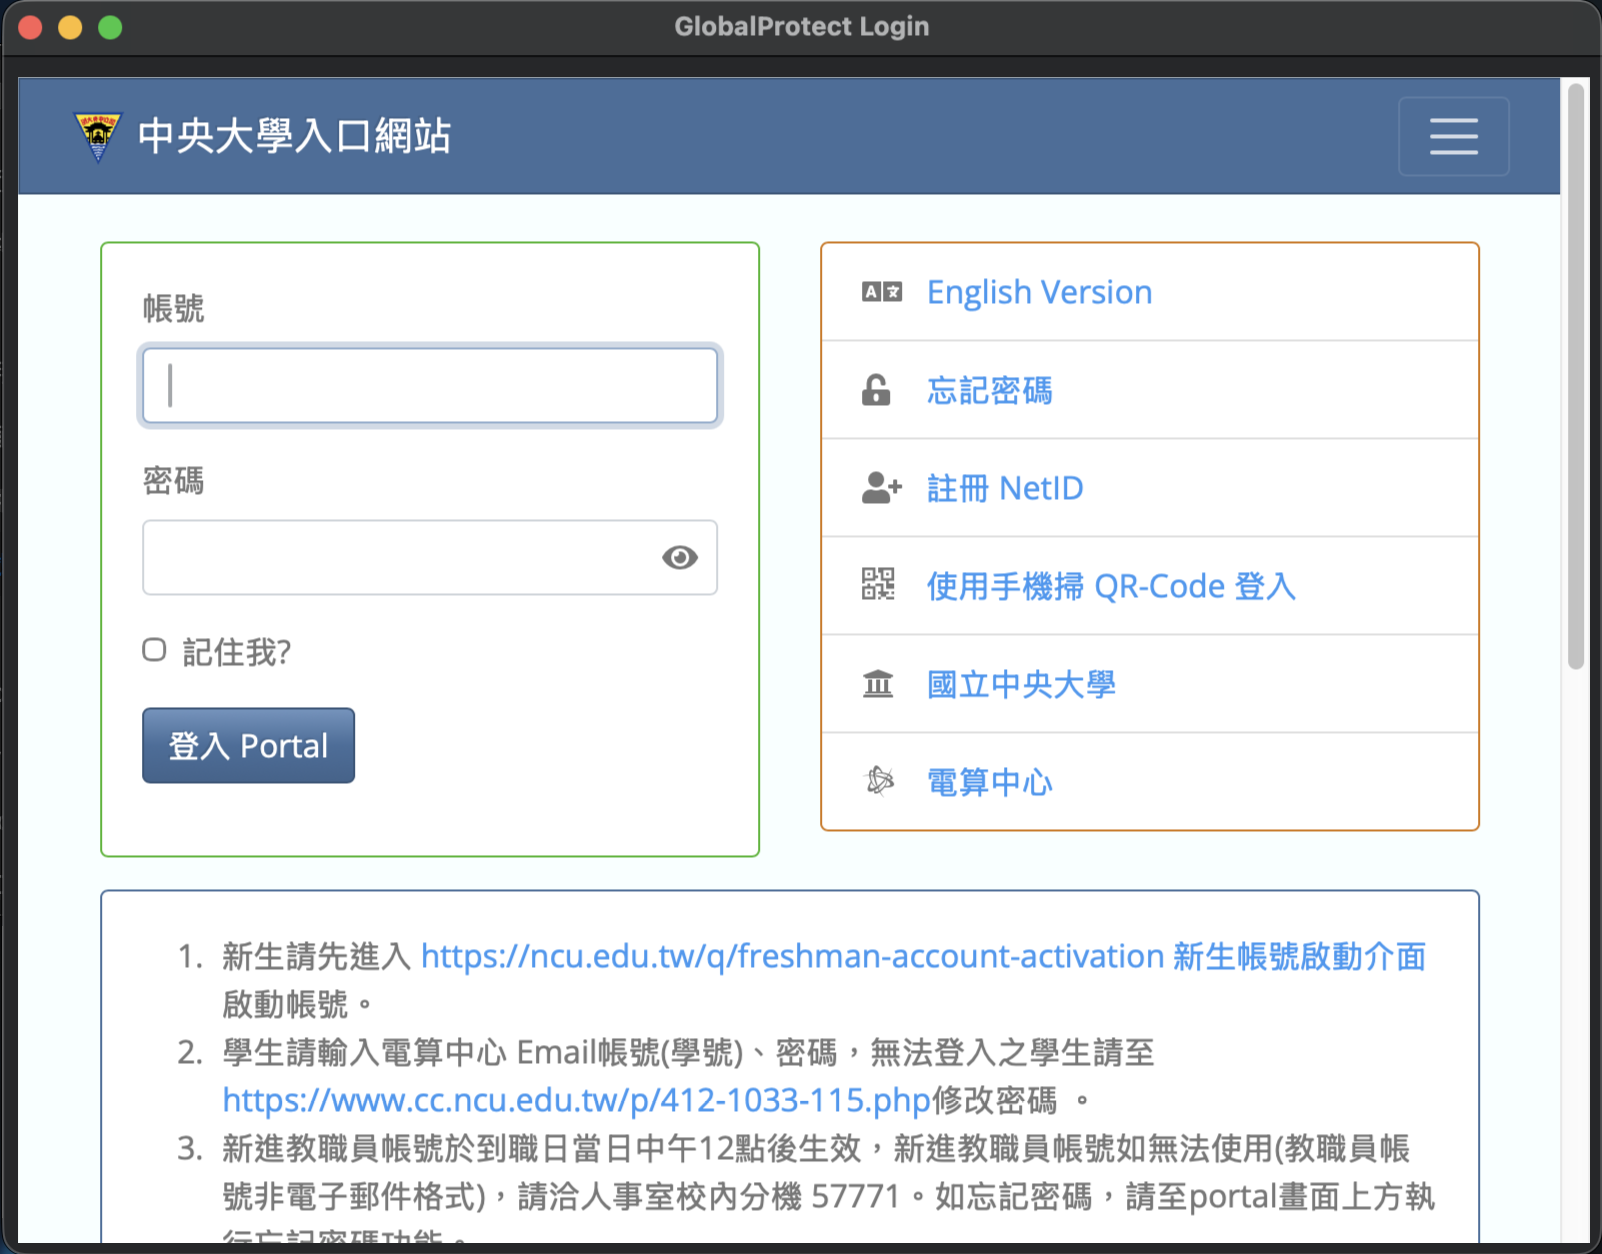Click the university building icon
1602x1254 pixels.
878,684
